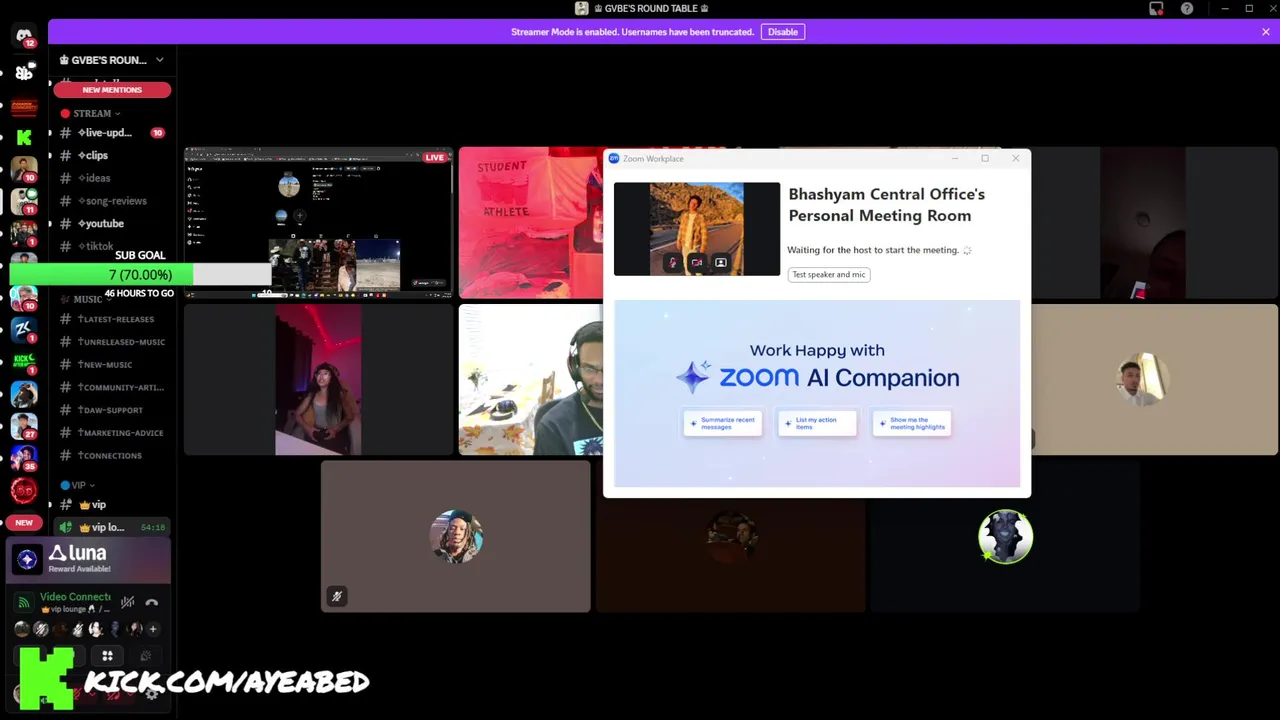
Task: Click the voice connection signal icon
Action: (x=24, y=602)
